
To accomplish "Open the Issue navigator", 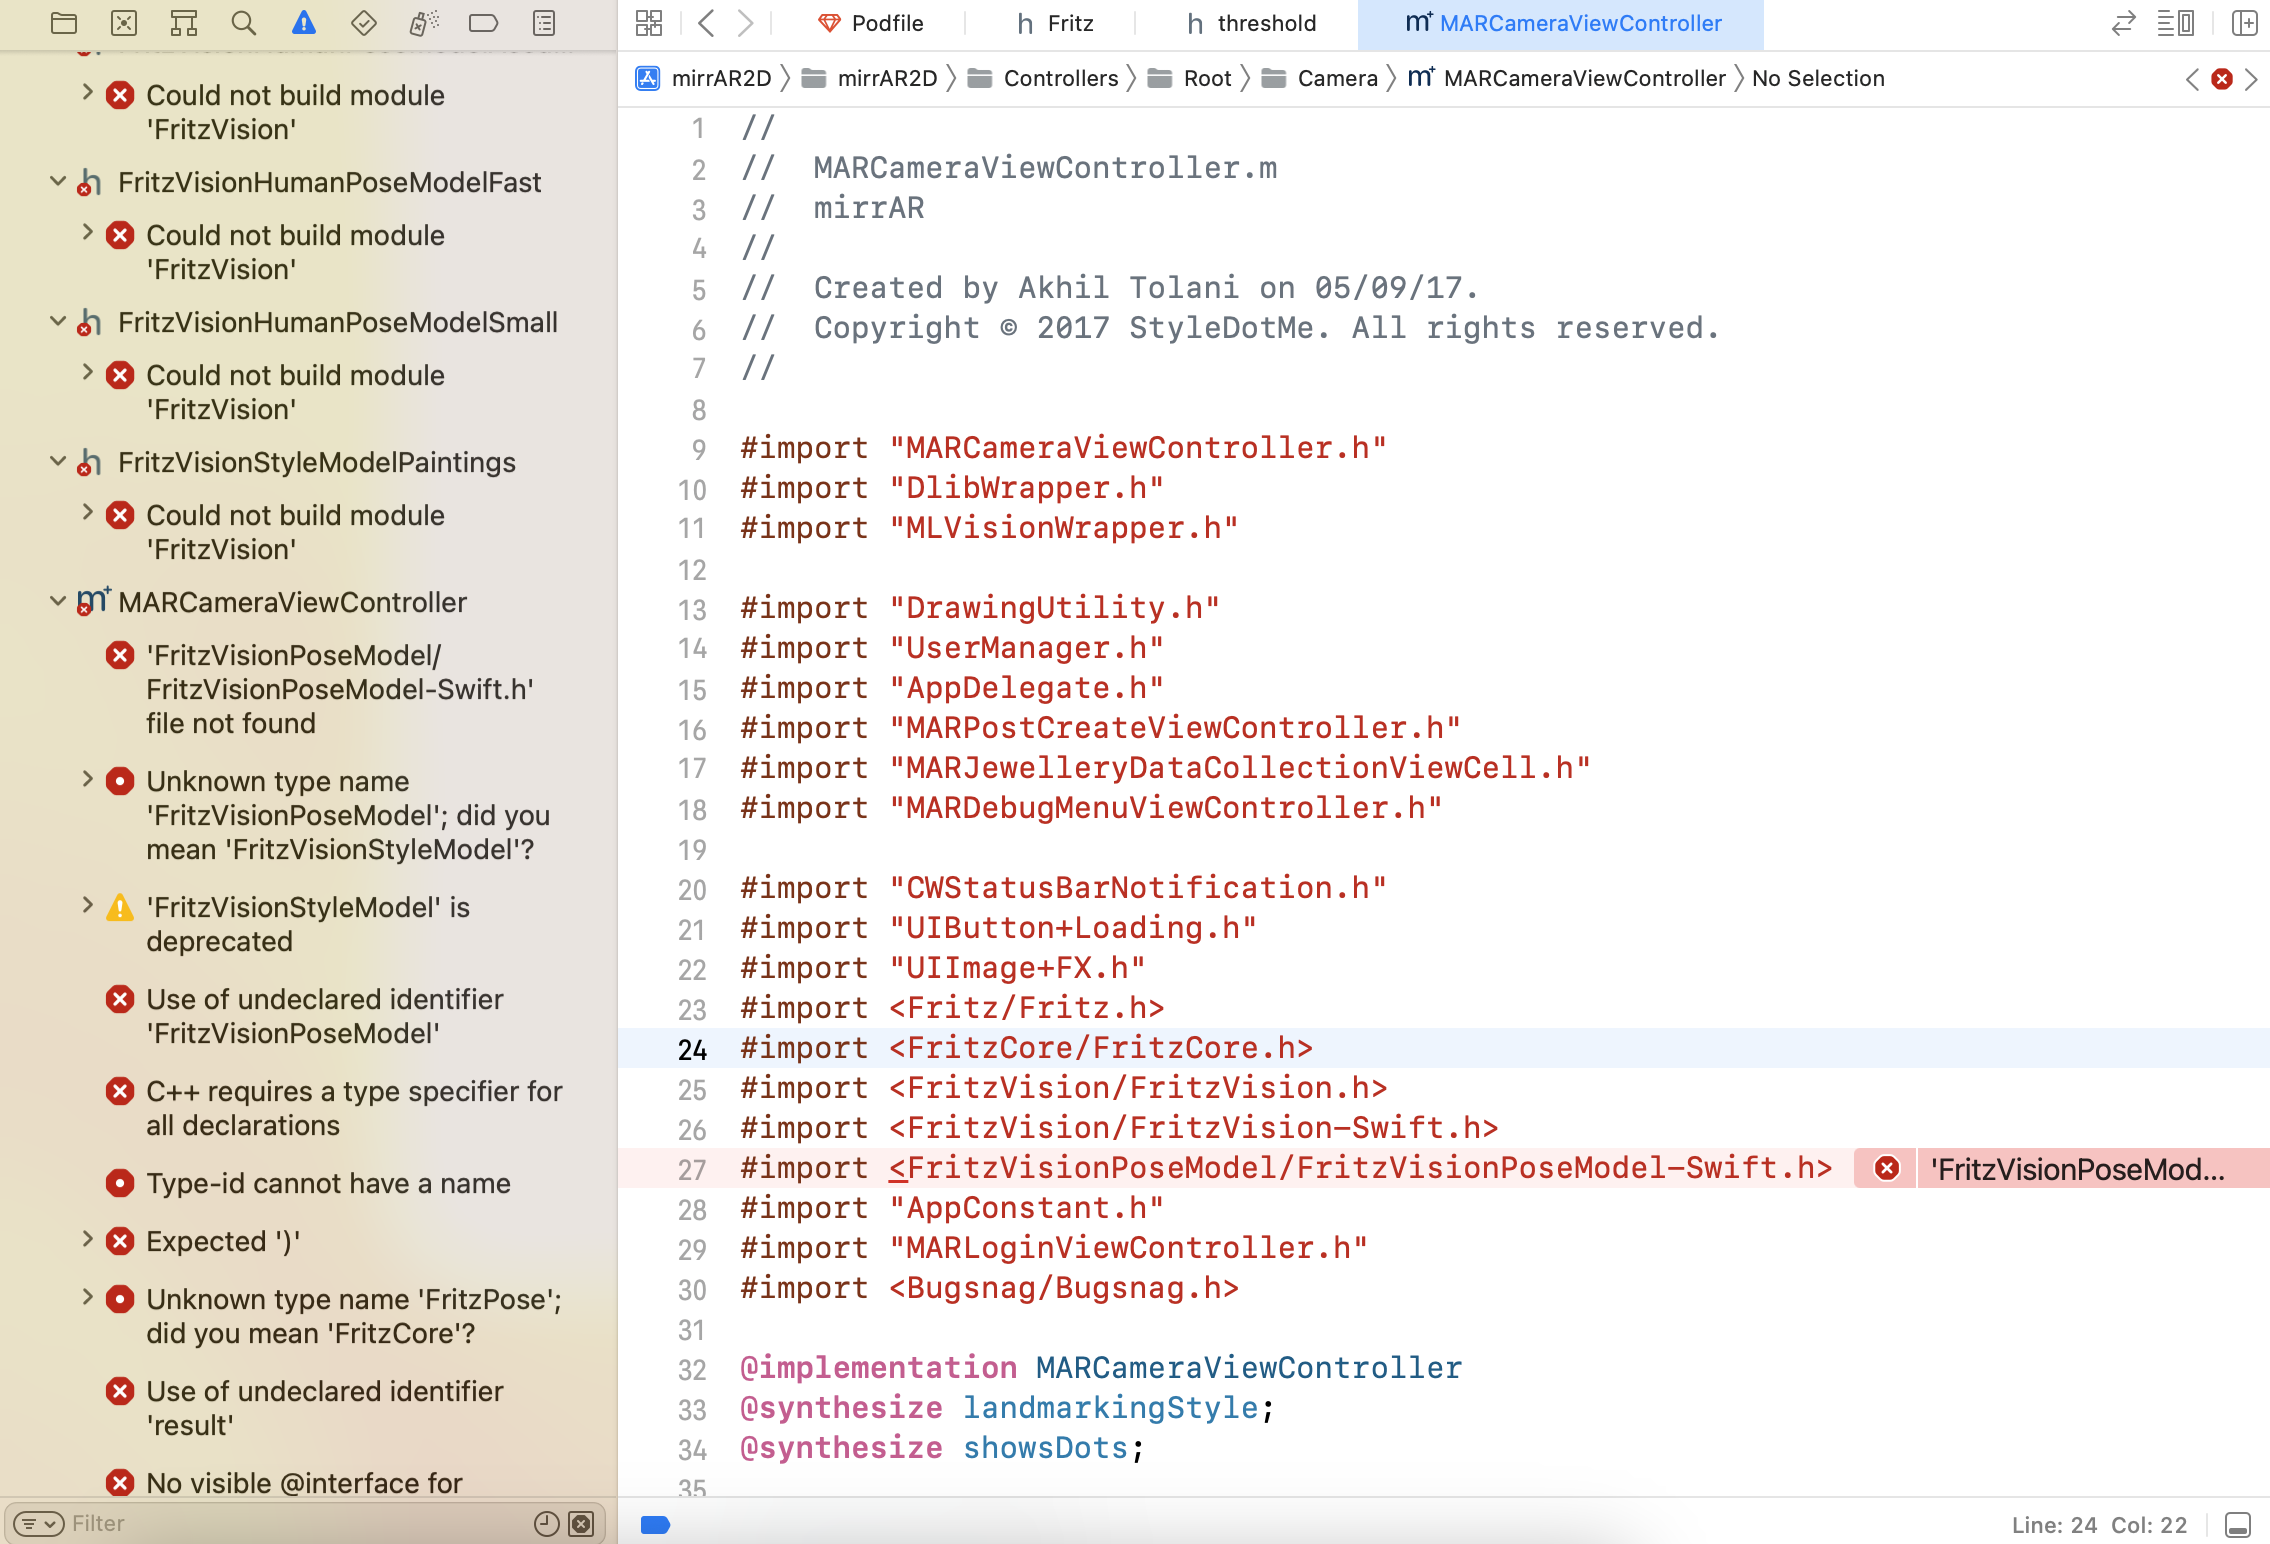I will 304,24.
